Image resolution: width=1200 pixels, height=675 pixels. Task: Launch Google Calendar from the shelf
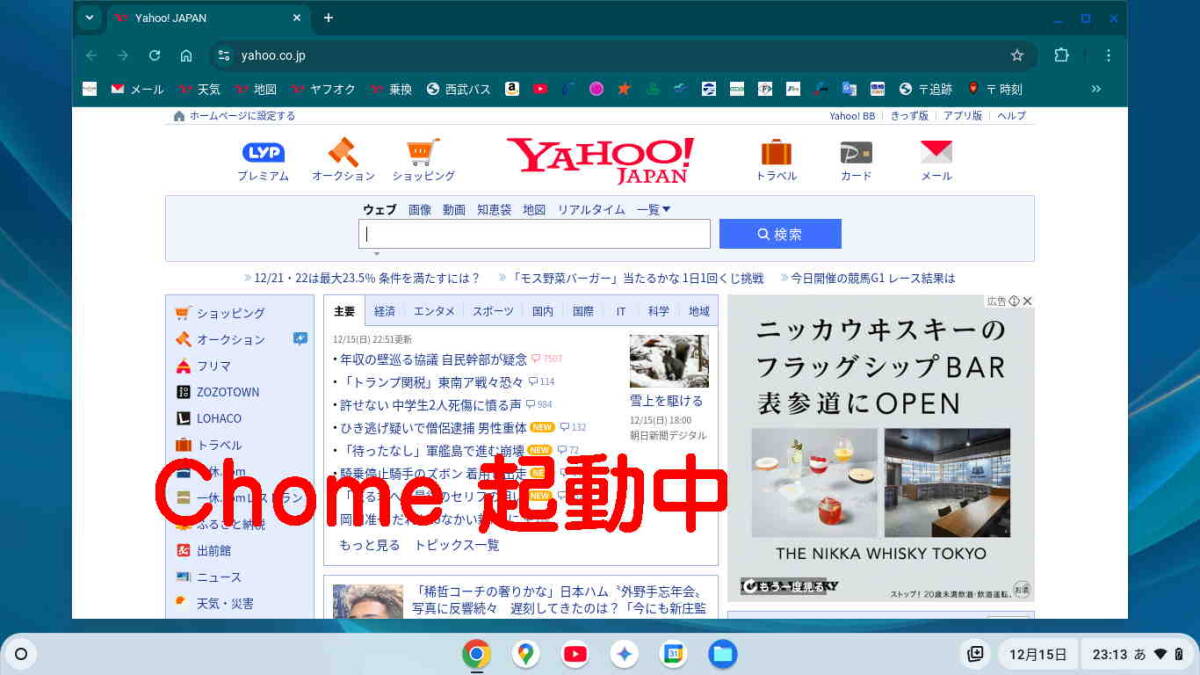click(x=673, y=654)
